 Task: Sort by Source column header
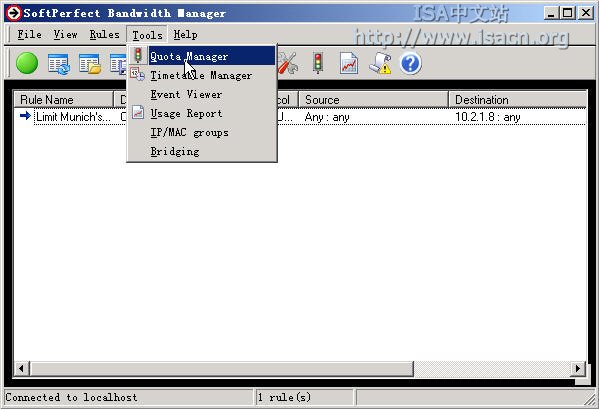373,100
